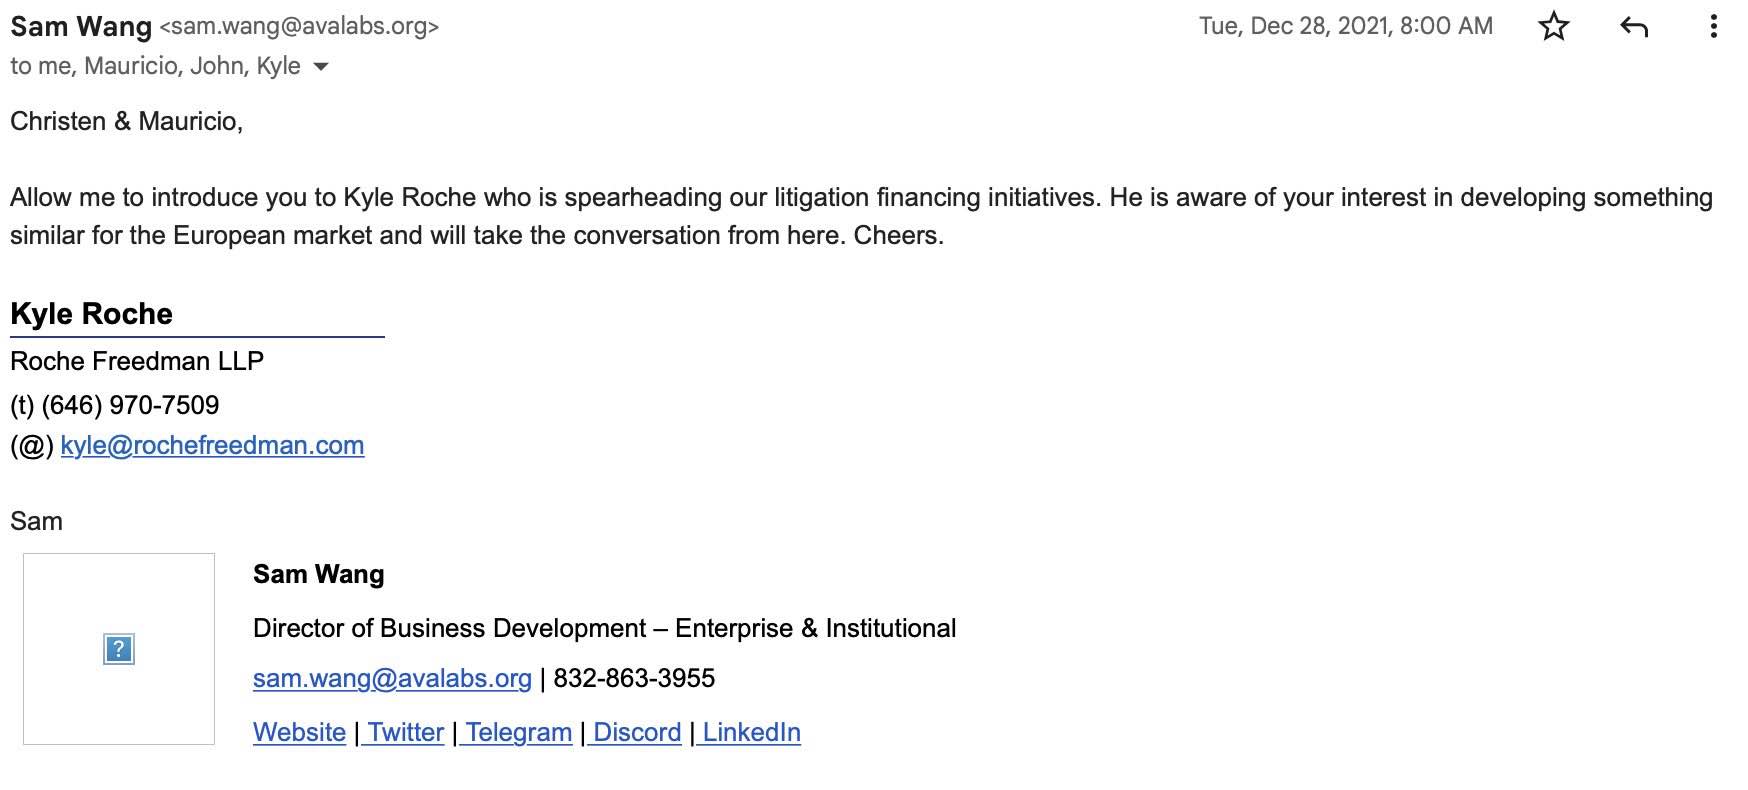This screenshot has width=1748, height=790.
Task: Click the Kyle Roche name heading
Action: point(92,314)
